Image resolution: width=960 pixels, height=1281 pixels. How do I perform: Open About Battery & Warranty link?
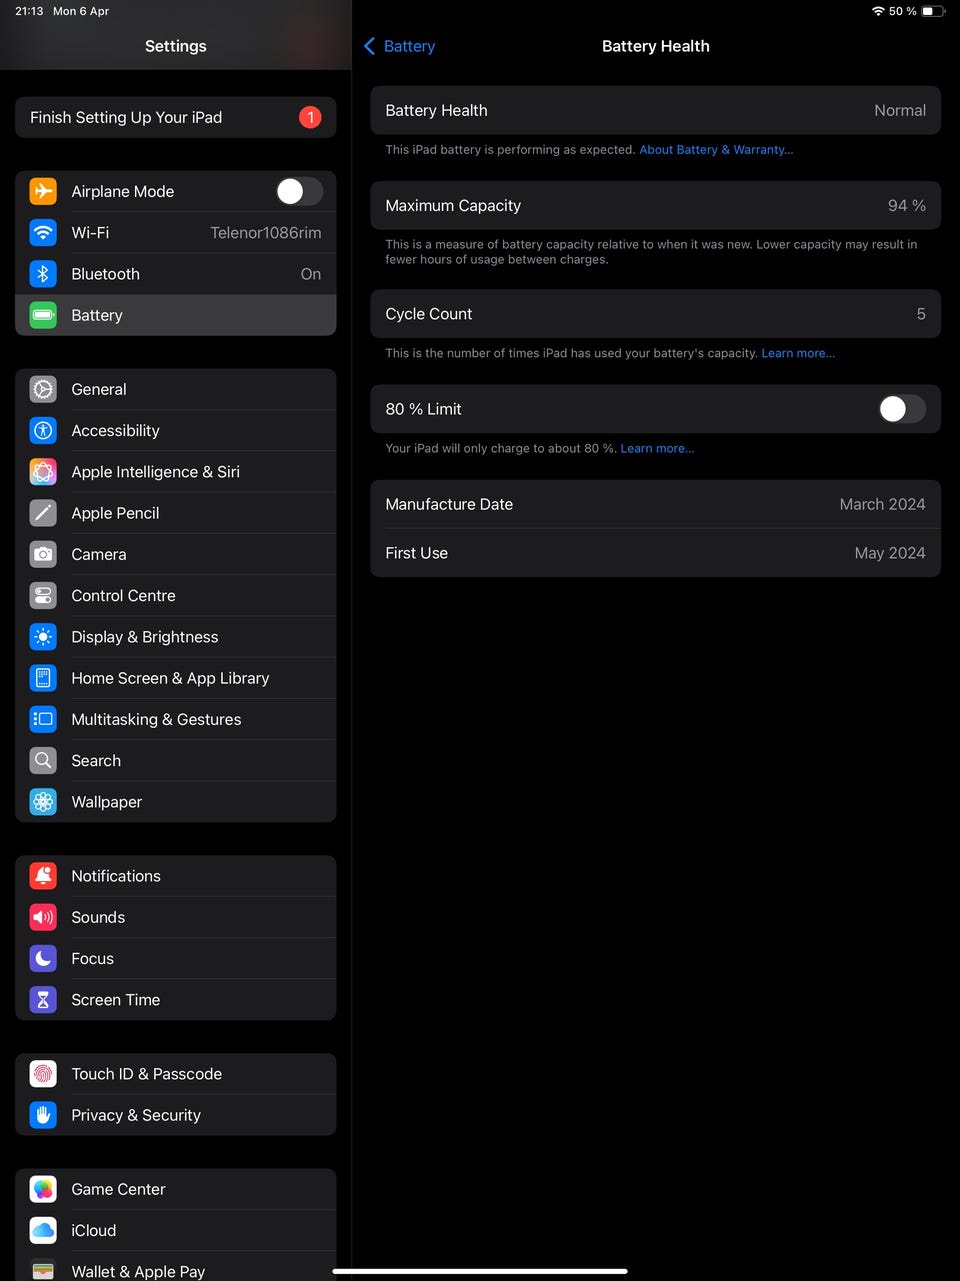[716, 150]
